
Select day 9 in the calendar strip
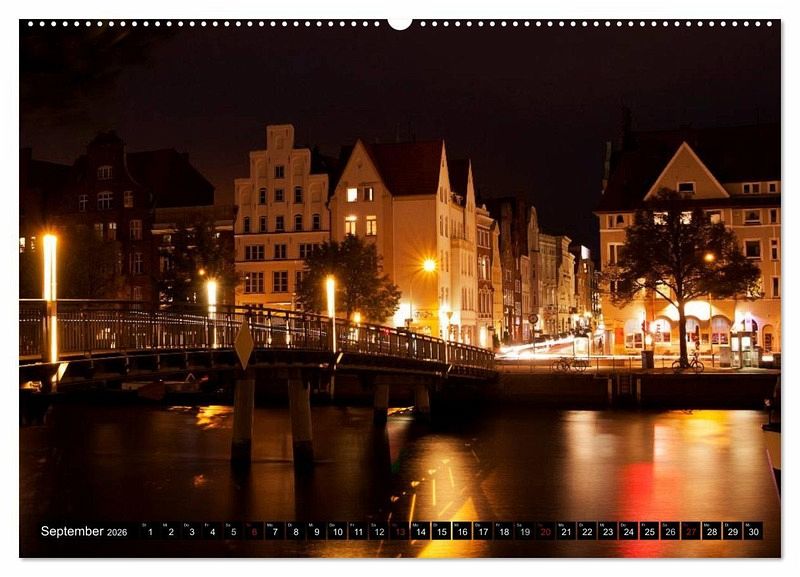[x=316, y=531]
